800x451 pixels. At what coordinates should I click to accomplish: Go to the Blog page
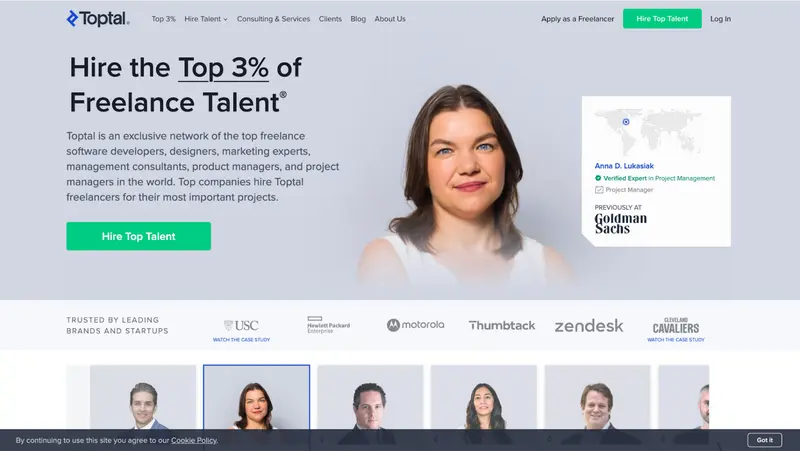pos(358,19)
